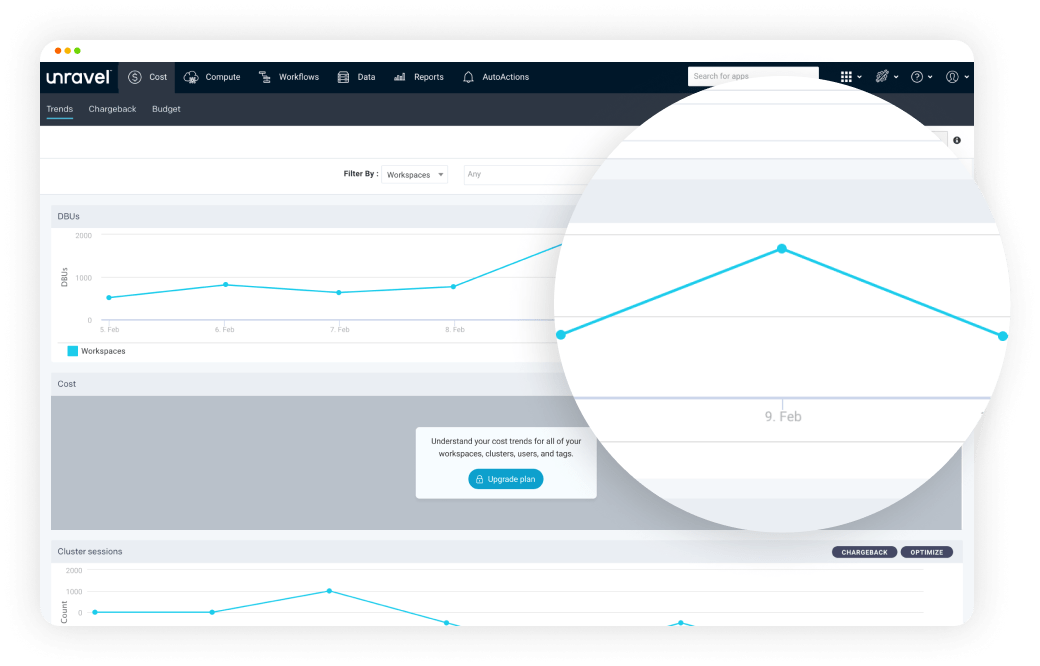Click the peak point in Cluster sessions chart
1040x666 pixels.
(x=330, y=591)
